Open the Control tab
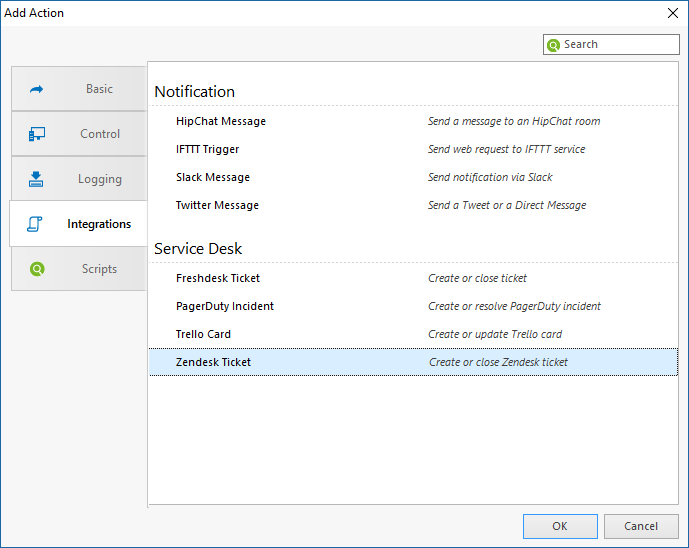Viewport: 689px width, 548px height. pos(79,134)
